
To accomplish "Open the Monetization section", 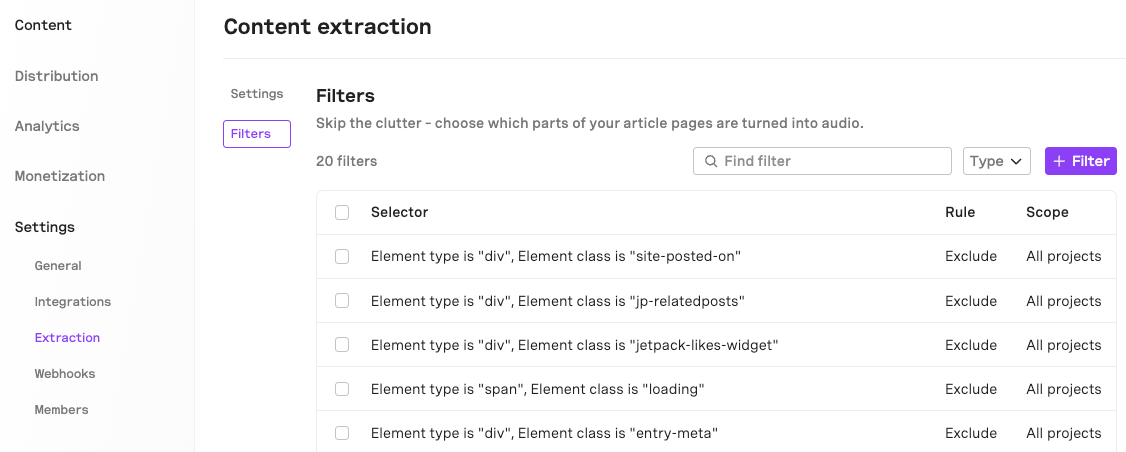I will [x=60, y=176].
